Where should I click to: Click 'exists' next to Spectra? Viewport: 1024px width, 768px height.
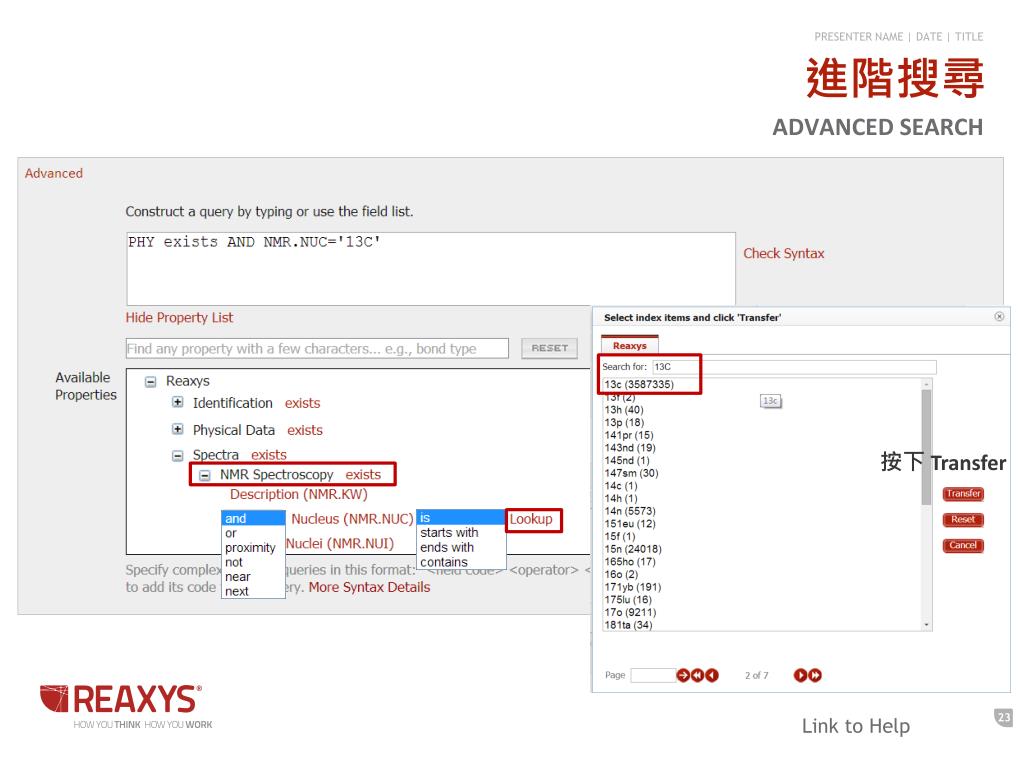click(x=268, y=455)
